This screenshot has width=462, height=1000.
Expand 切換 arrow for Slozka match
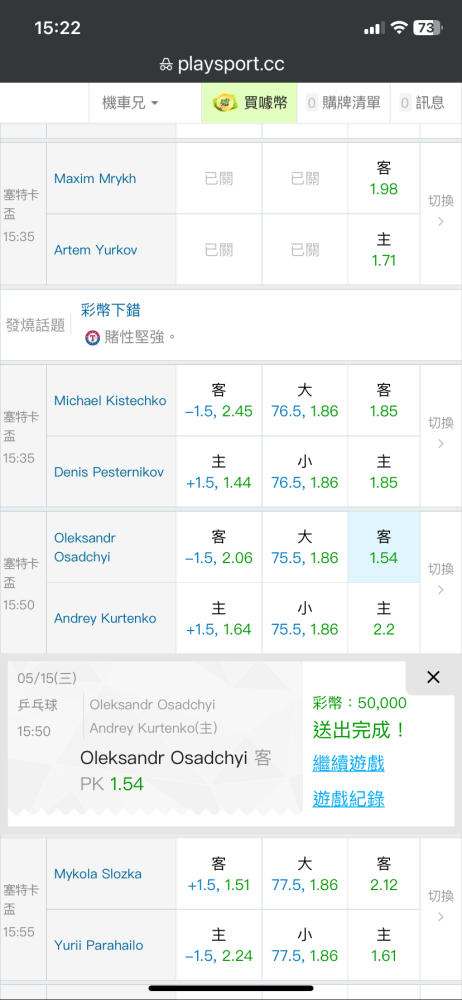point(441,909)
